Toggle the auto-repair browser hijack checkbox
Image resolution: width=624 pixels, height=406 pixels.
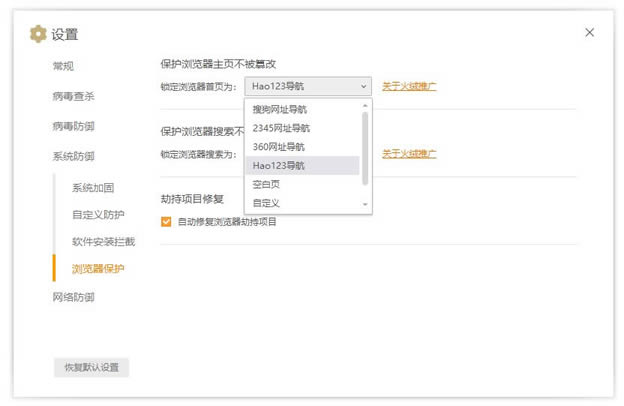pyautogui.click(x=166, y=221)
